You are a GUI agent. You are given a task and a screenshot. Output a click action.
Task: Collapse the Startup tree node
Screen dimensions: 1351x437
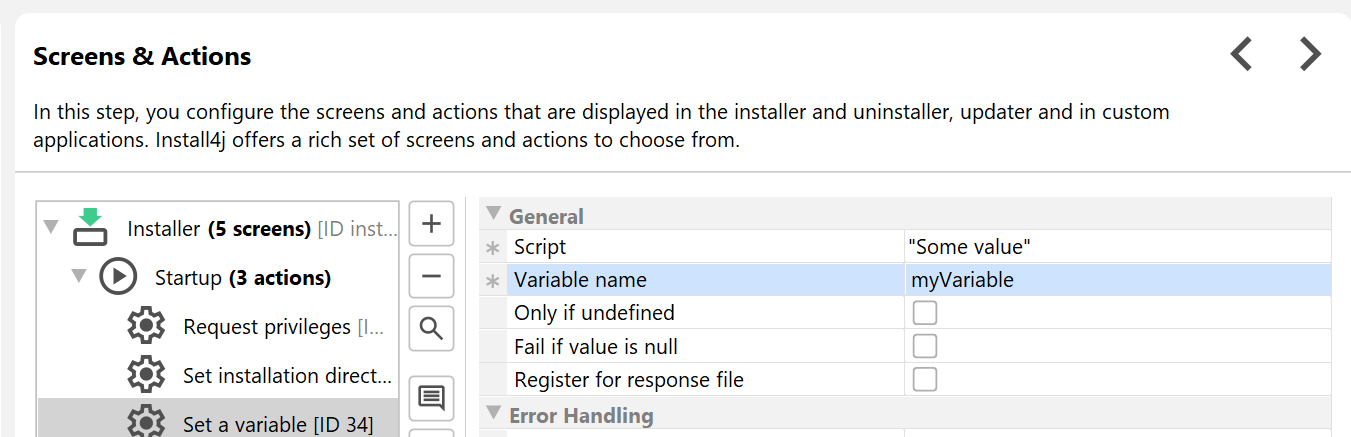[x=79, y=277]
